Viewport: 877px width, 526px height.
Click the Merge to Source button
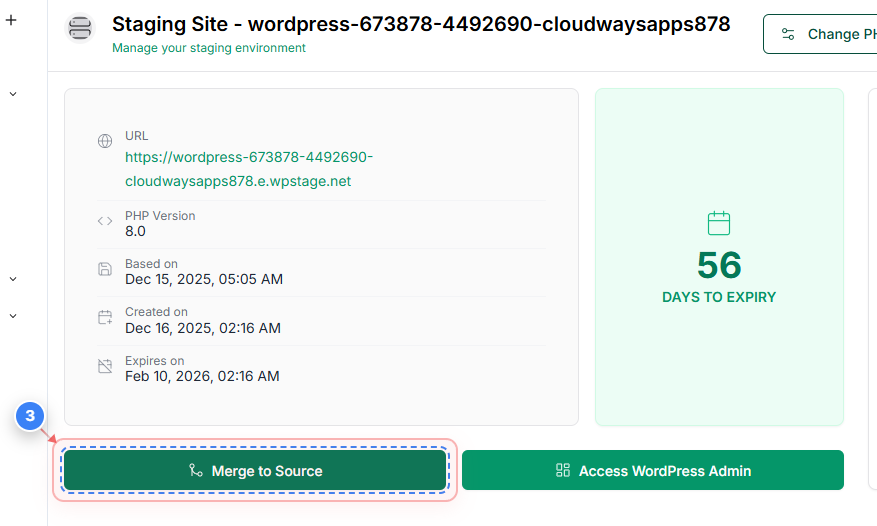coord(255,470)
